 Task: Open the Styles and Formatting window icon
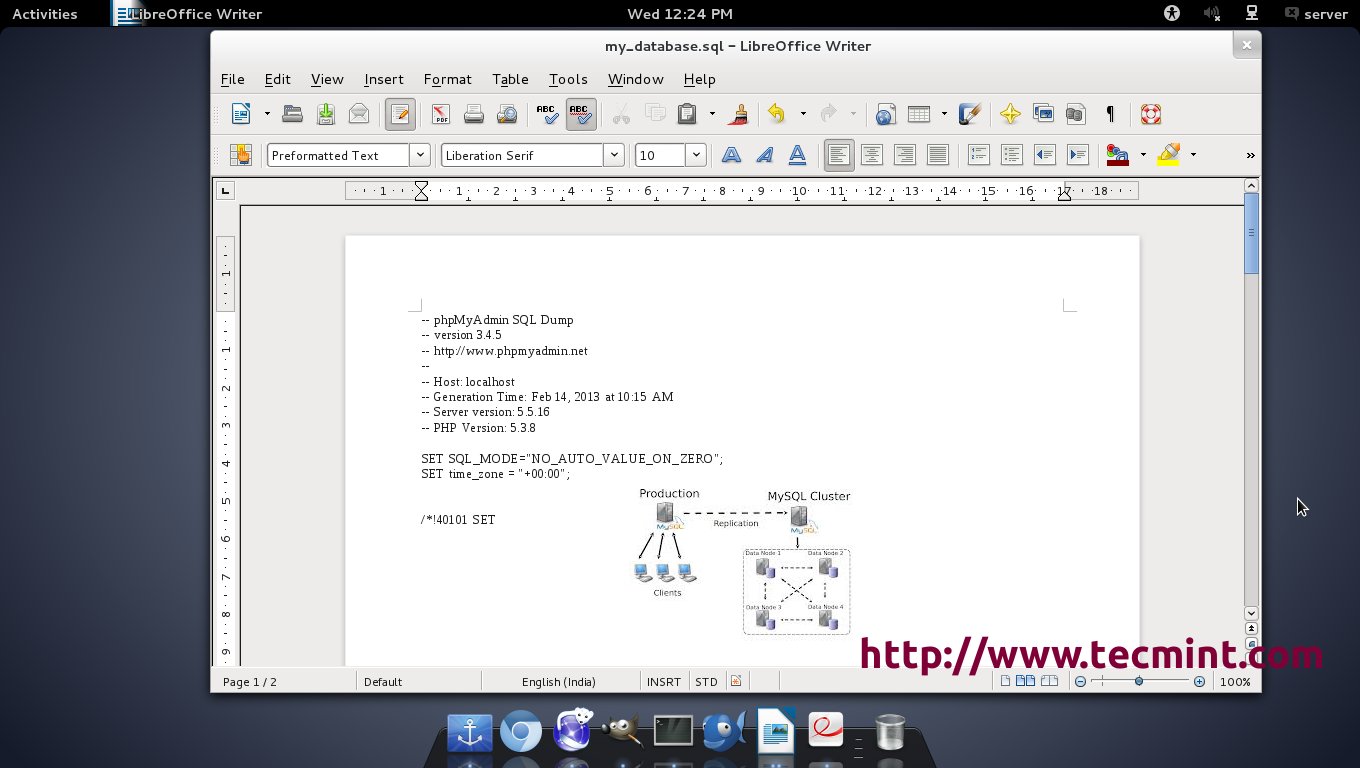coord(241,155)
